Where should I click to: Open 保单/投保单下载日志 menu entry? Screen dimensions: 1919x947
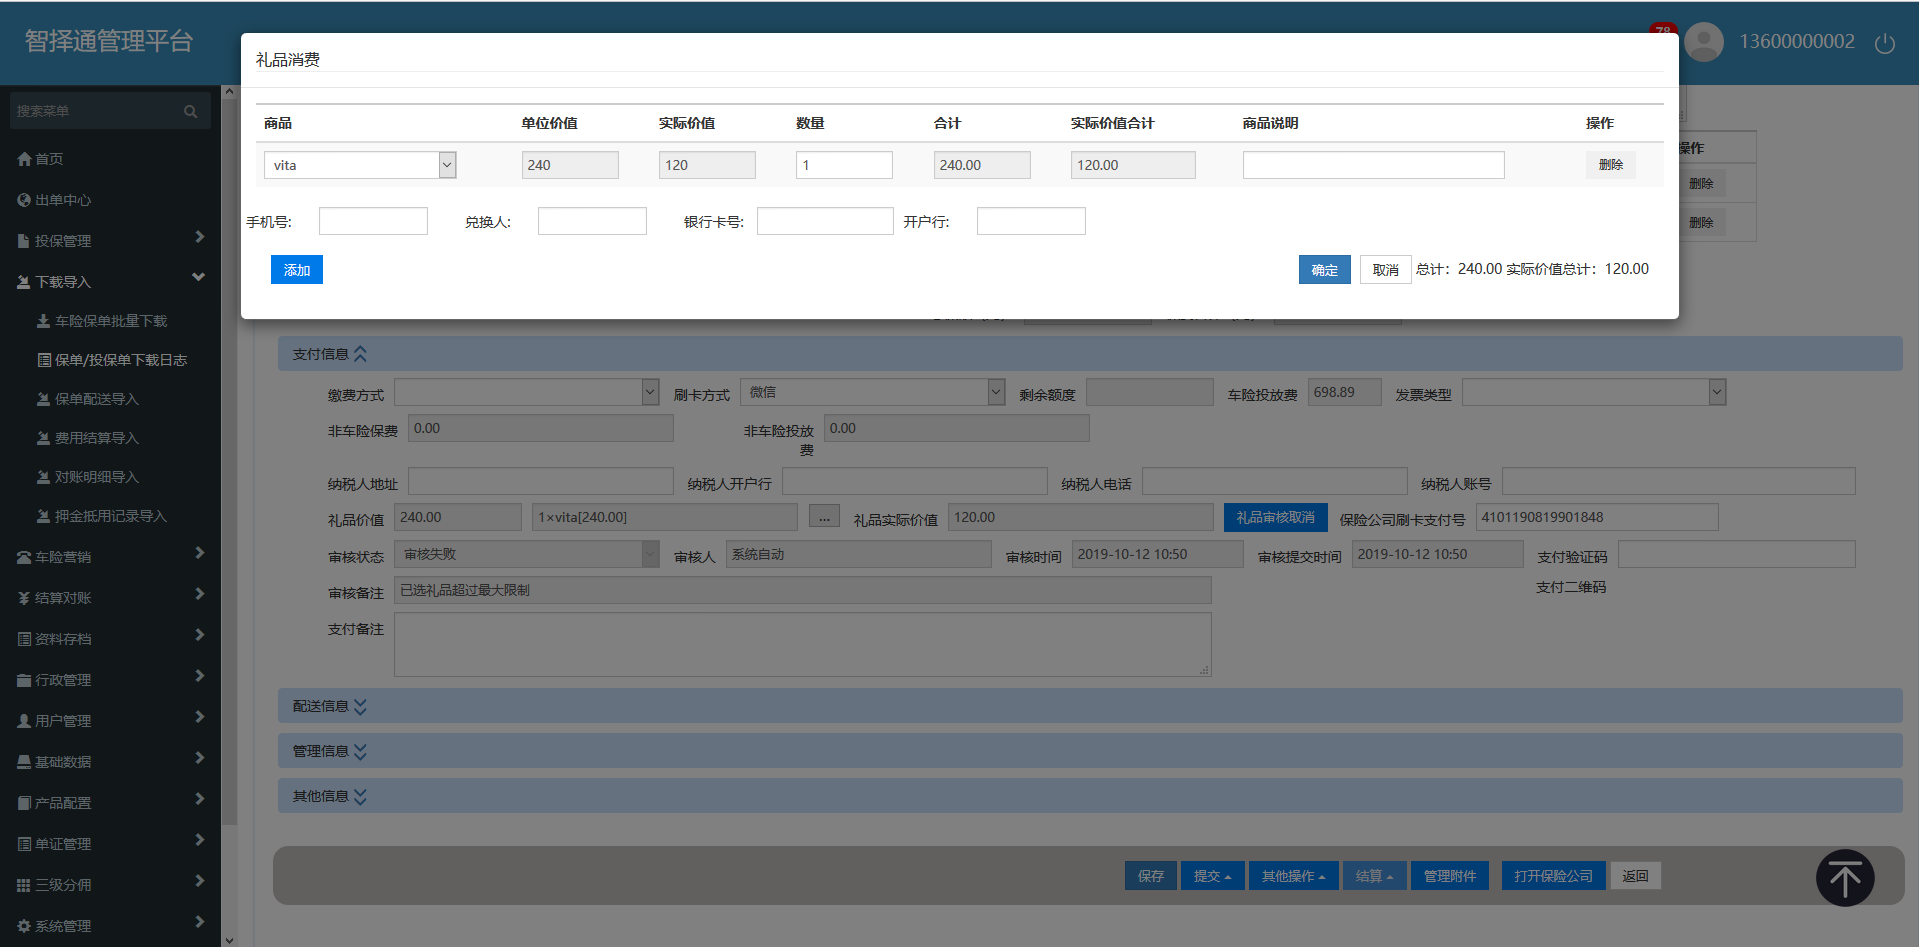coord(120,360)
